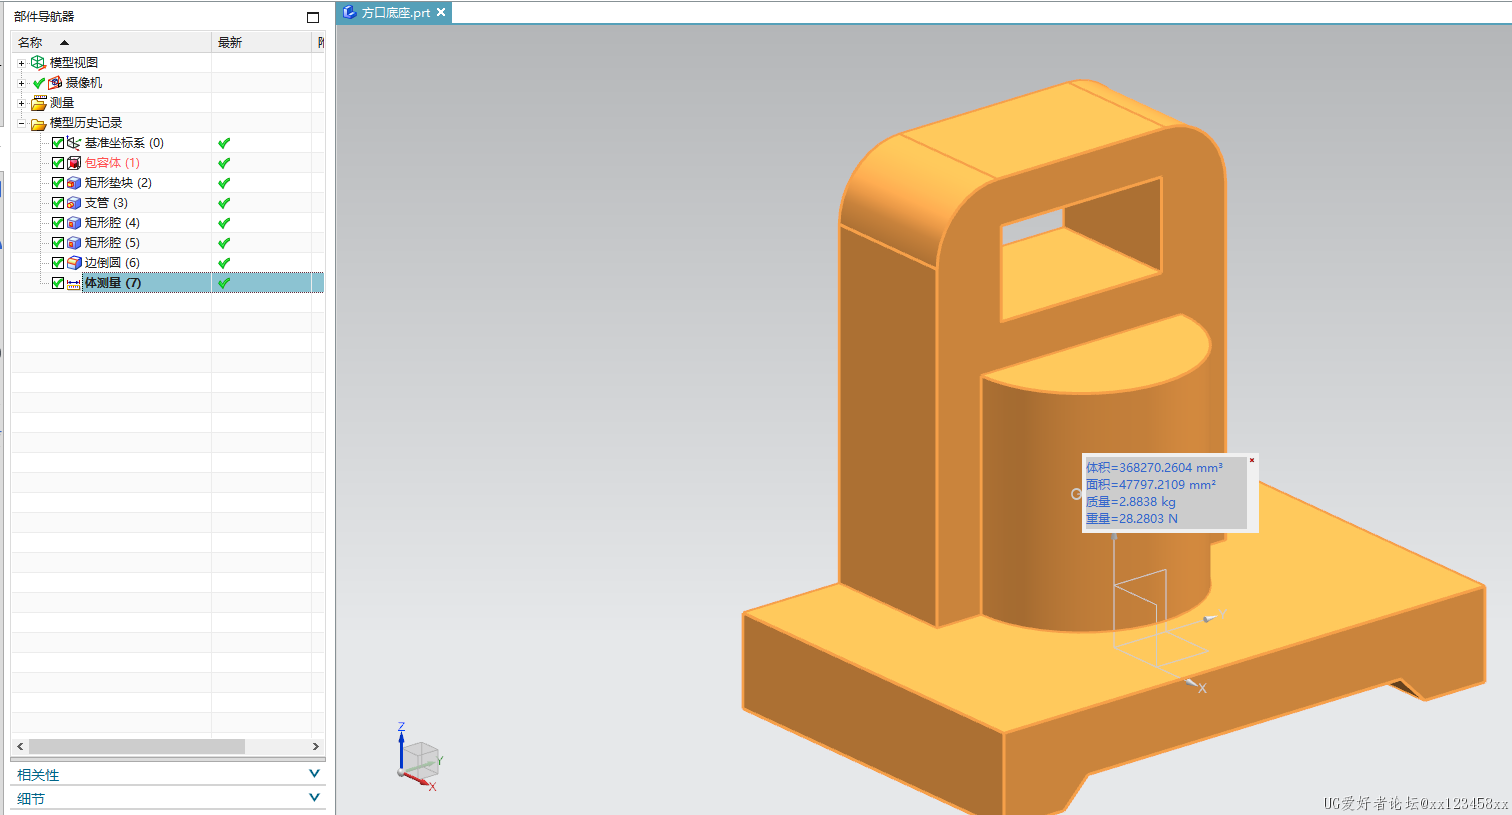
Task: Toggle the 矩形垫块 (2) checkbox
Action: tap(58, 183)
